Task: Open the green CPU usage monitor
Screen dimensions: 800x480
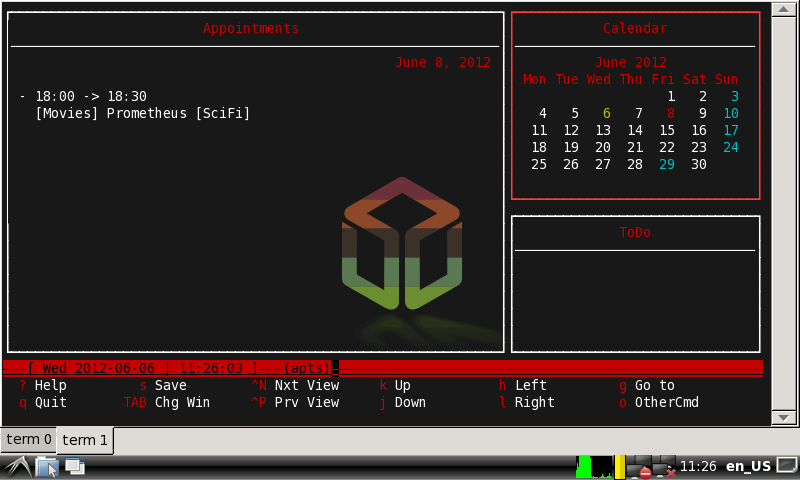Action: 594,467
